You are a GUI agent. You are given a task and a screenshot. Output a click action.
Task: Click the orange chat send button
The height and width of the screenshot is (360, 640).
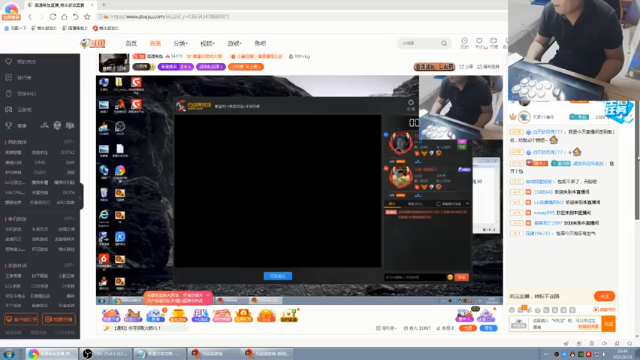(x=608, y=324)
